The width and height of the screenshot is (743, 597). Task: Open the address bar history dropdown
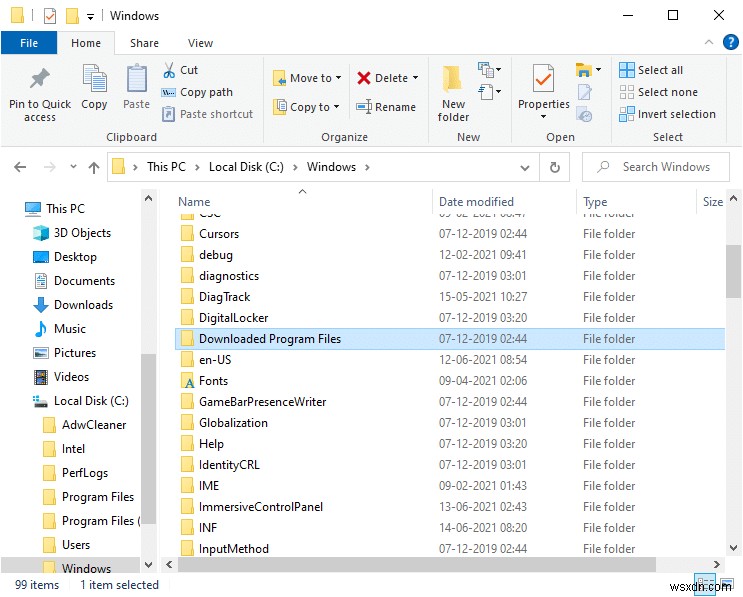(525, 168)
